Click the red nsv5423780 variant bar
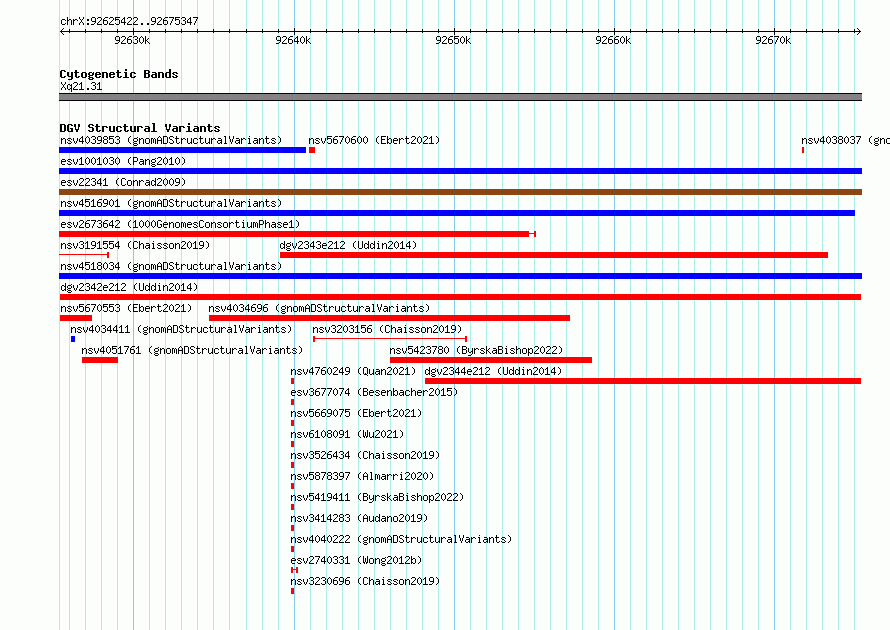Screen dimensions: 890x630 coord(491,360)
